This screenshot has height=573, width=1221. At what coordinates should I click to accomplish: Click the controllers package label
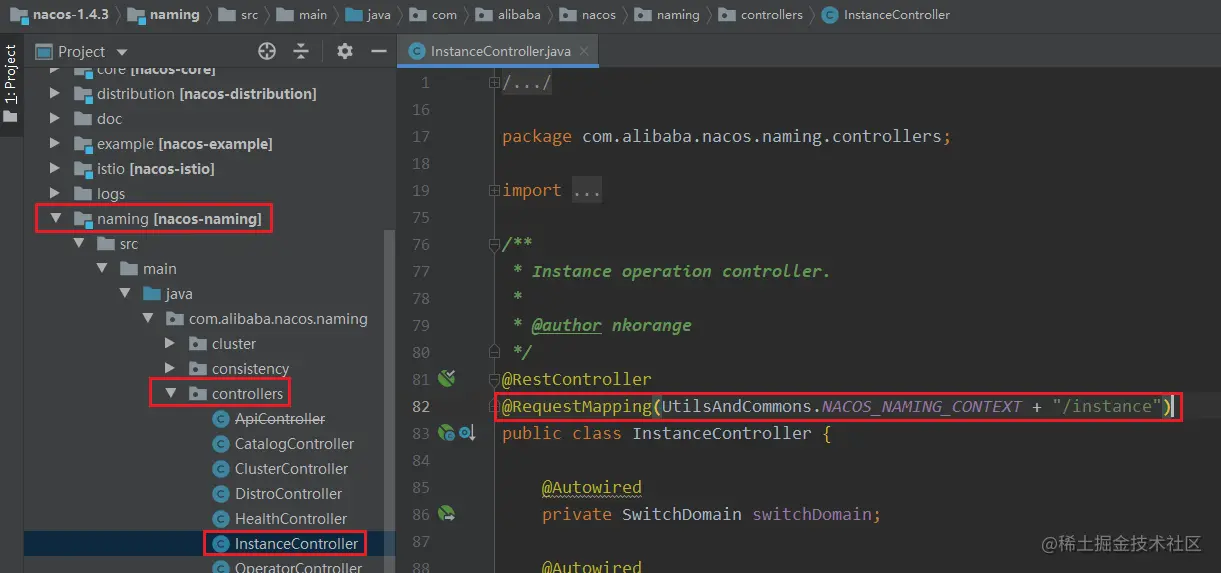247,394
